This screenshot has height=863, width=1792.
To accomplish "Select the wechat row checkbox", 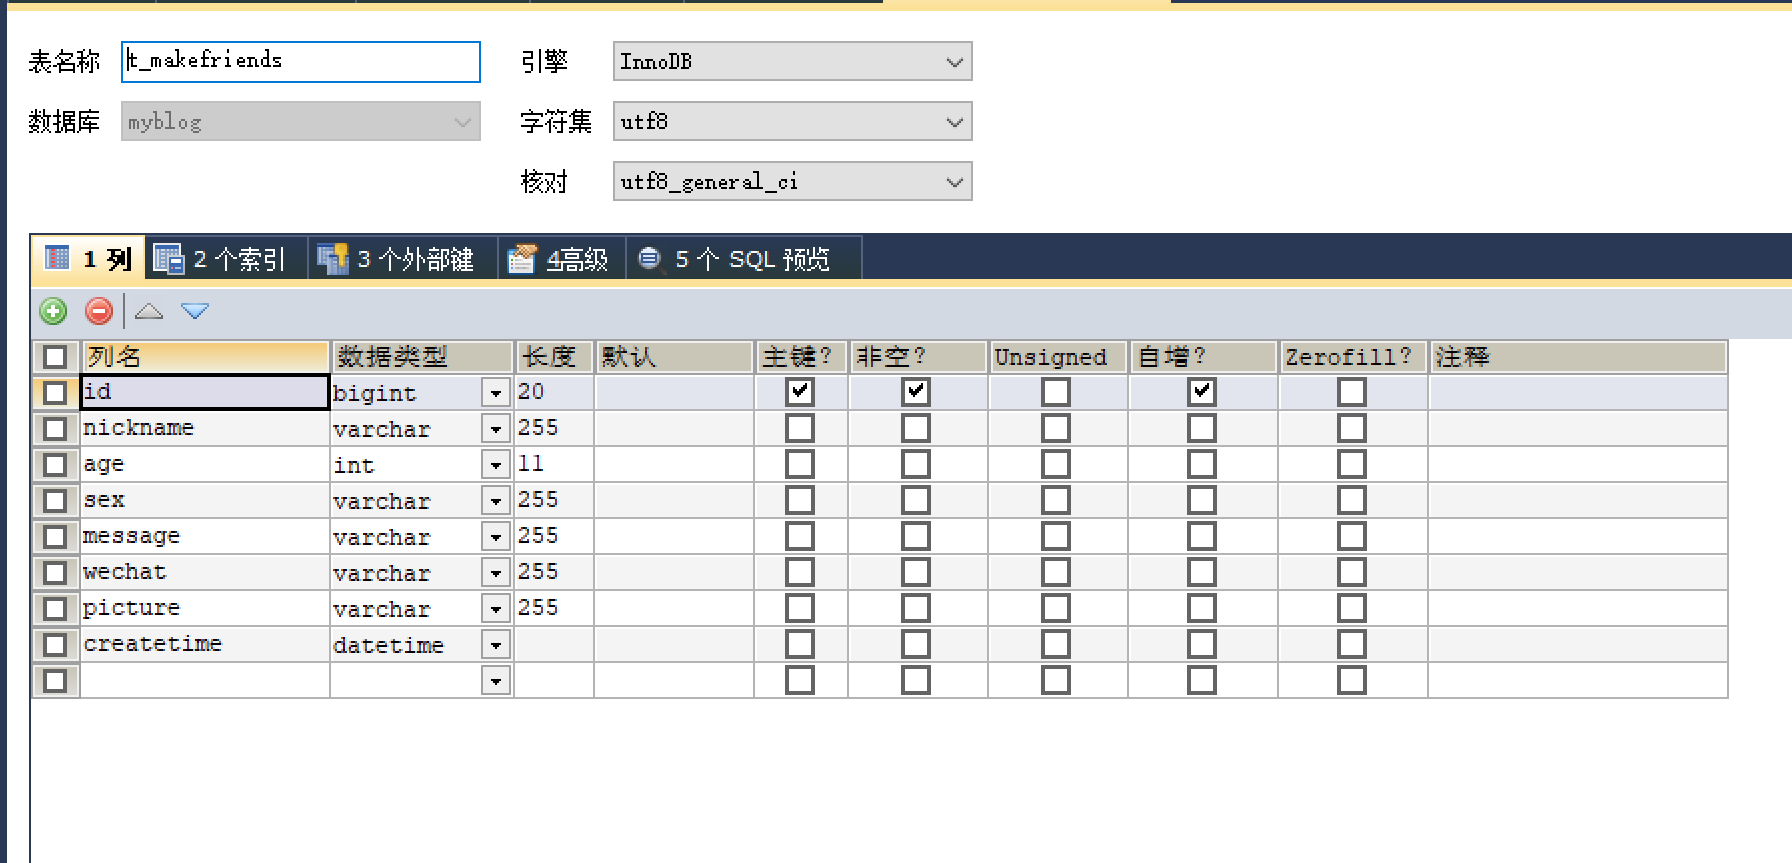I will pyautogui.click(x=55, y=573).
